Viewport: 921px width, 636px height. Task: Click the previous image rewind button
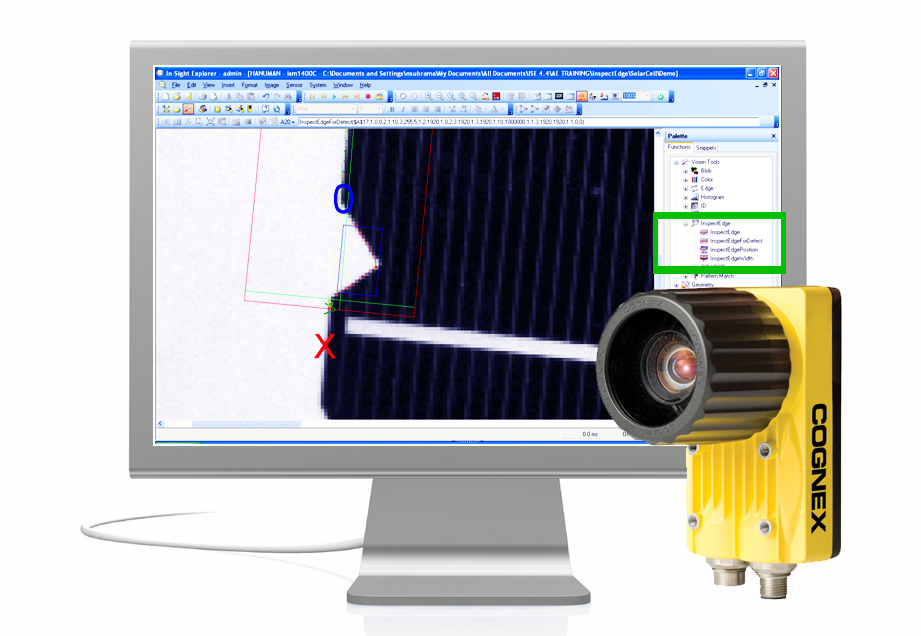pyautogui.click(x=324, y=96)
